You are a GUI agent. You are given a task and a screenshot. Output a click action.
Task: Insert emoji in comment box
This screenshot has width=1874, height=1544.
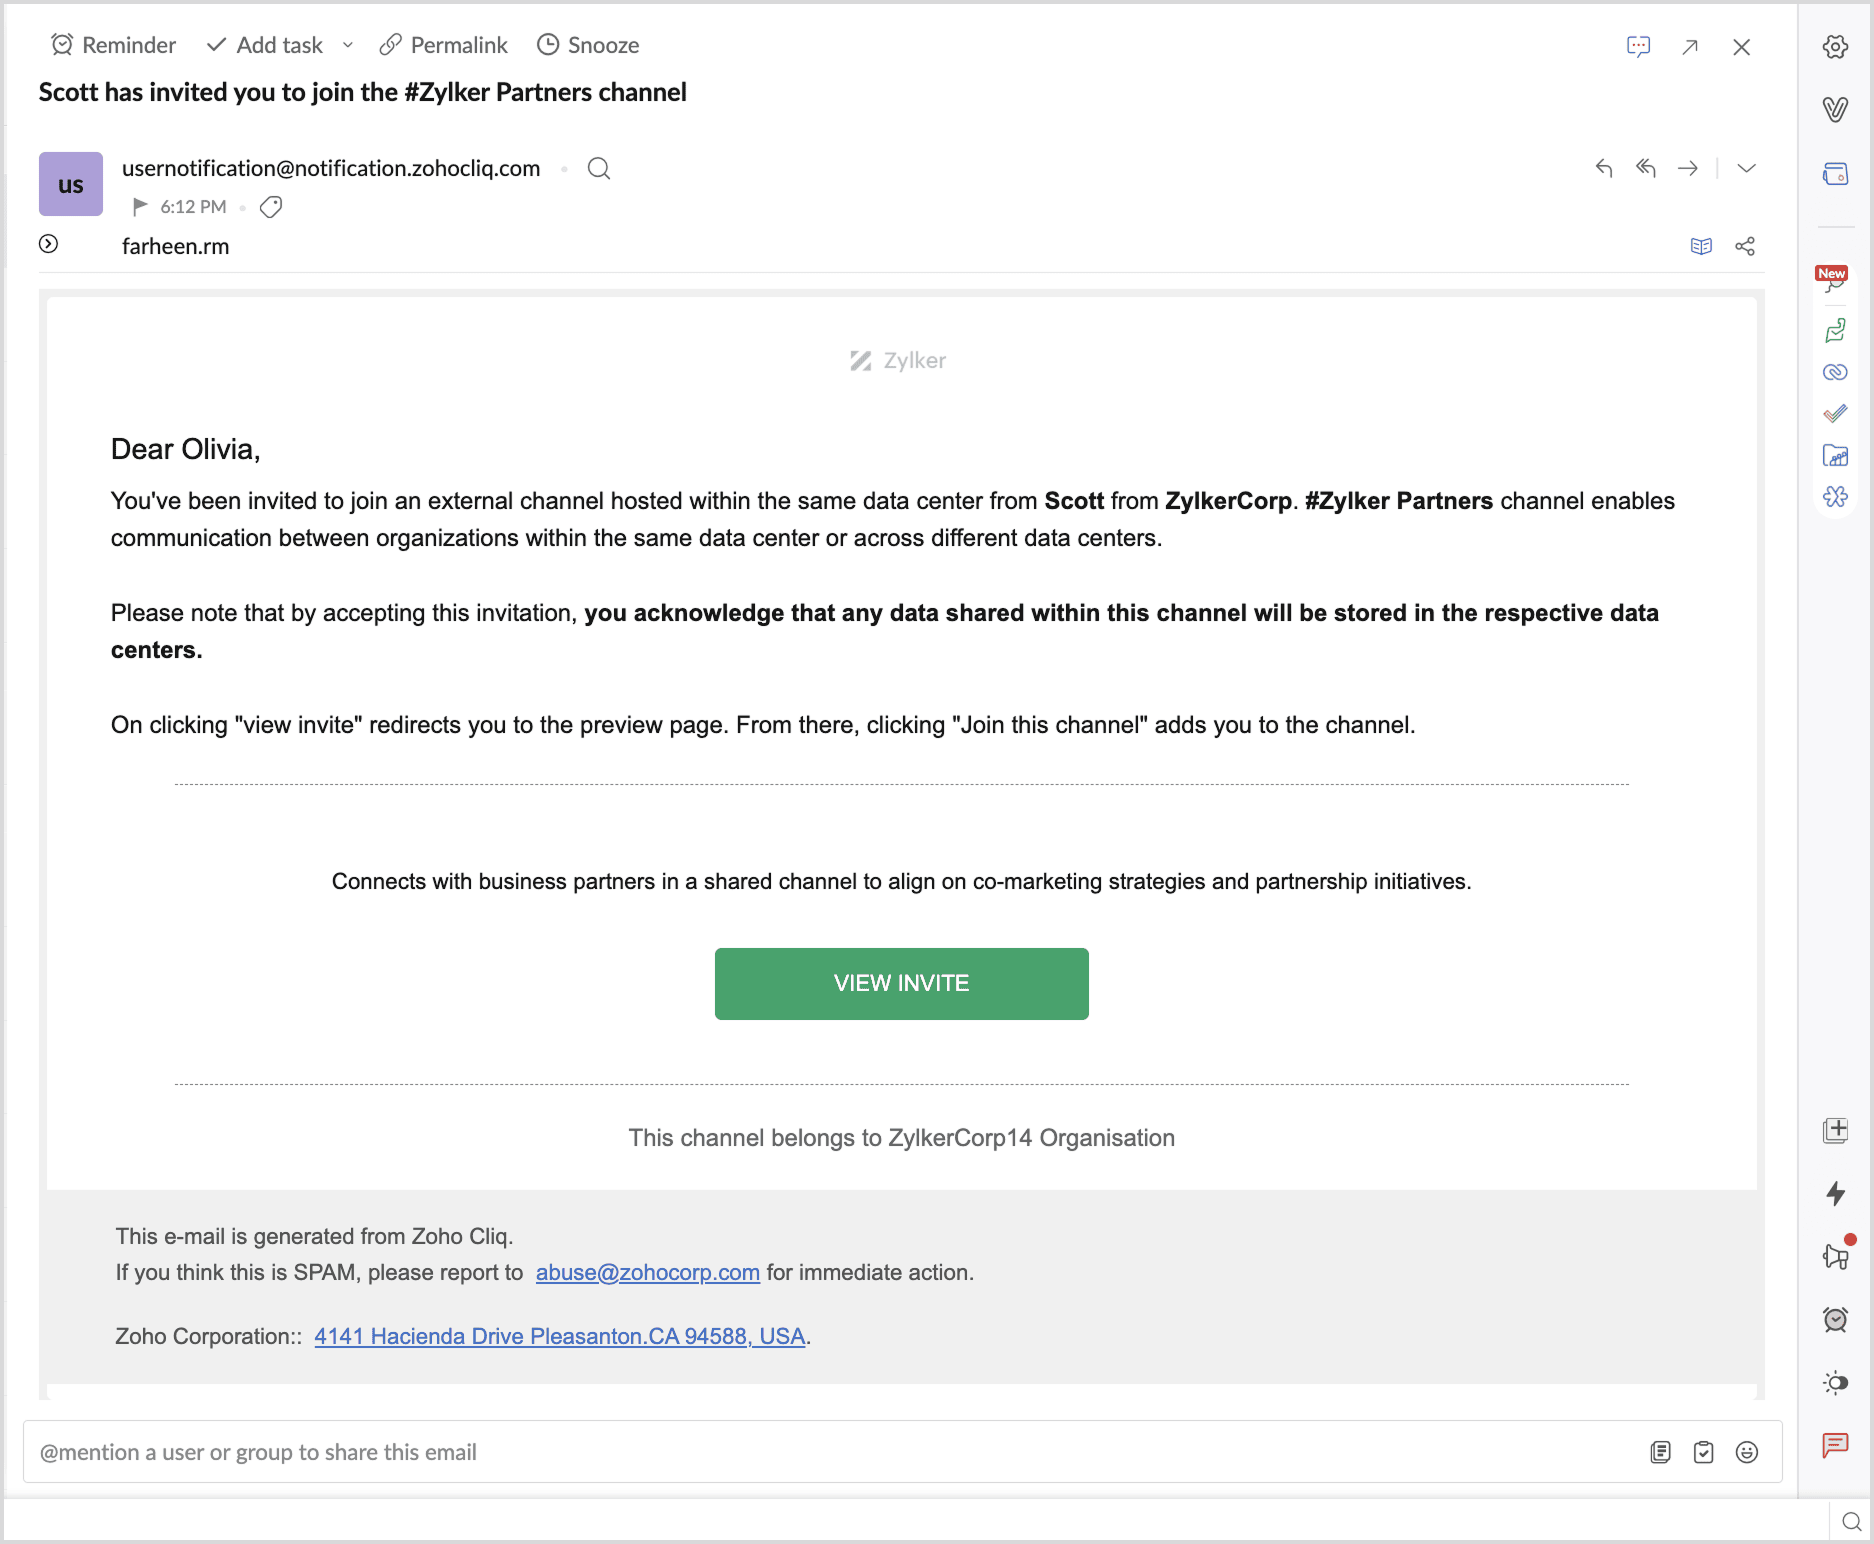pos(1747,1452)
